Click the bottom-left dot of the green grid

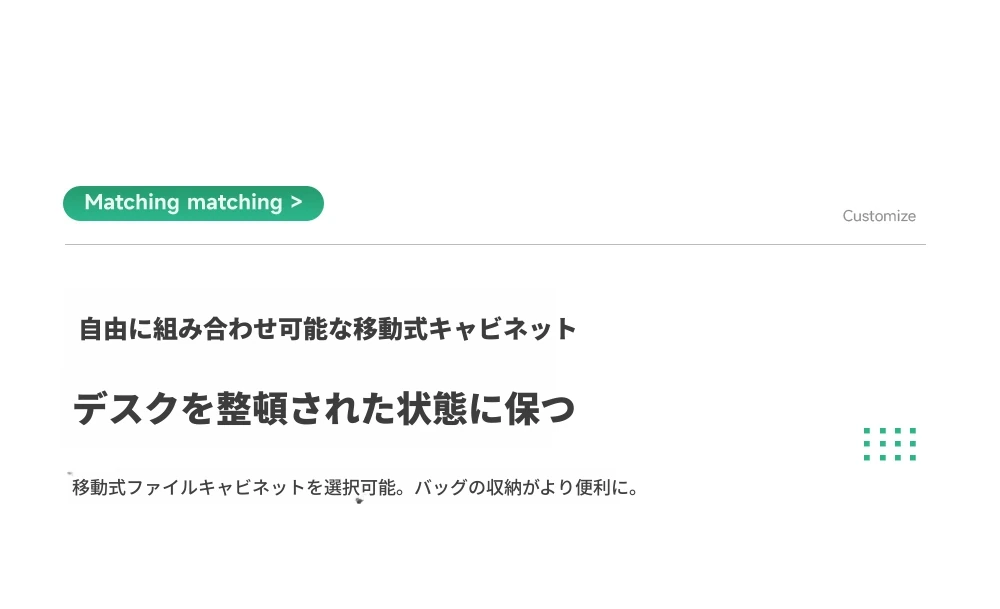pyautogui.click(x=867, y=457)
